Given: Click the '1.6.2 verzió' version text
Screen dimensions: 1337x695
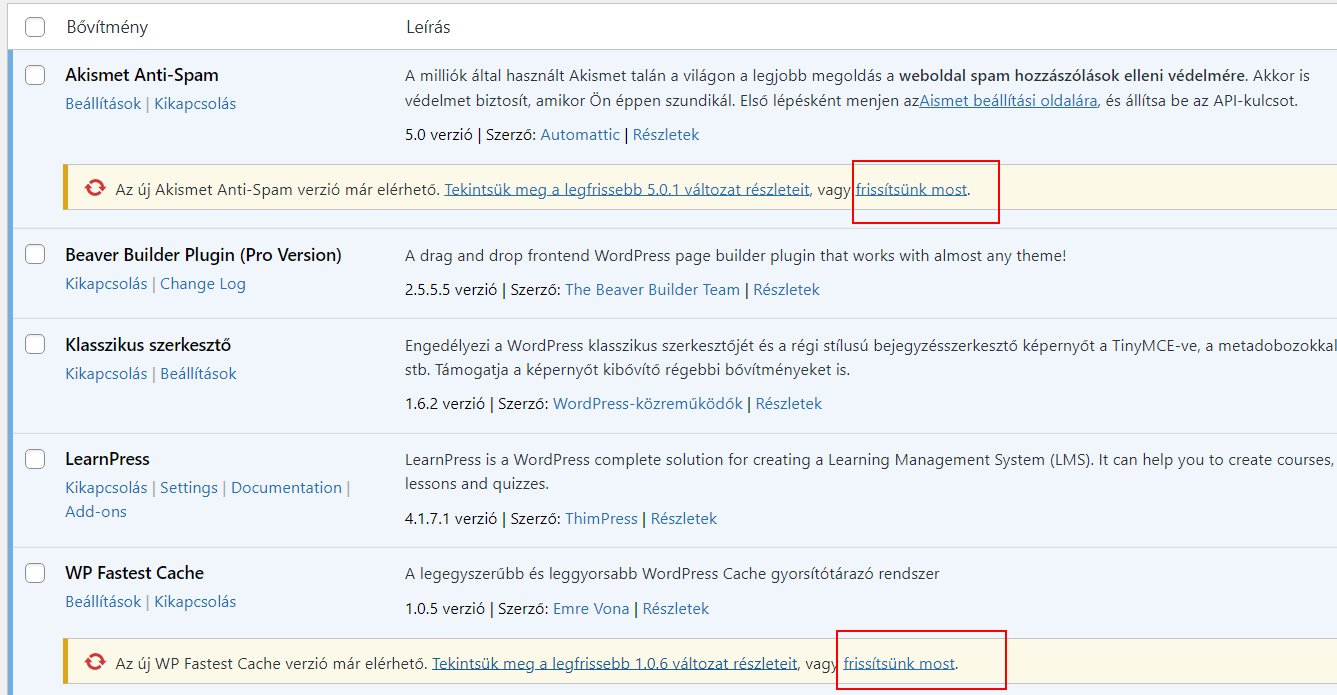Looking at the screenshot, I should [x=445, y=403].
